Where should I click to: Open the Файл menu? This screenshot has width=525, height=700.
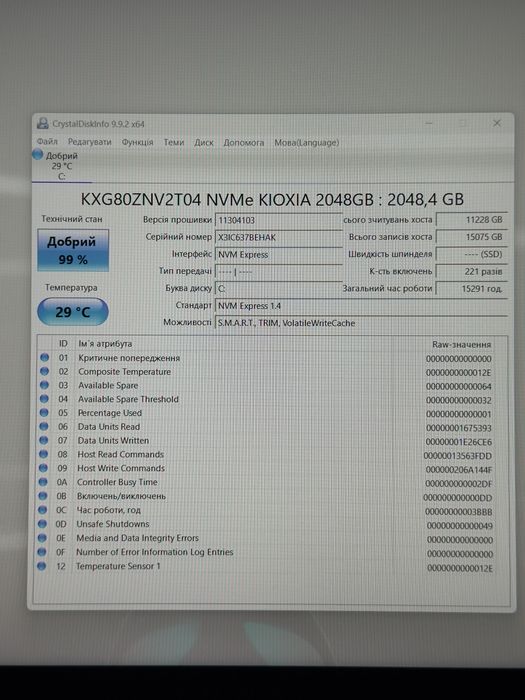[x=47, y=142]
